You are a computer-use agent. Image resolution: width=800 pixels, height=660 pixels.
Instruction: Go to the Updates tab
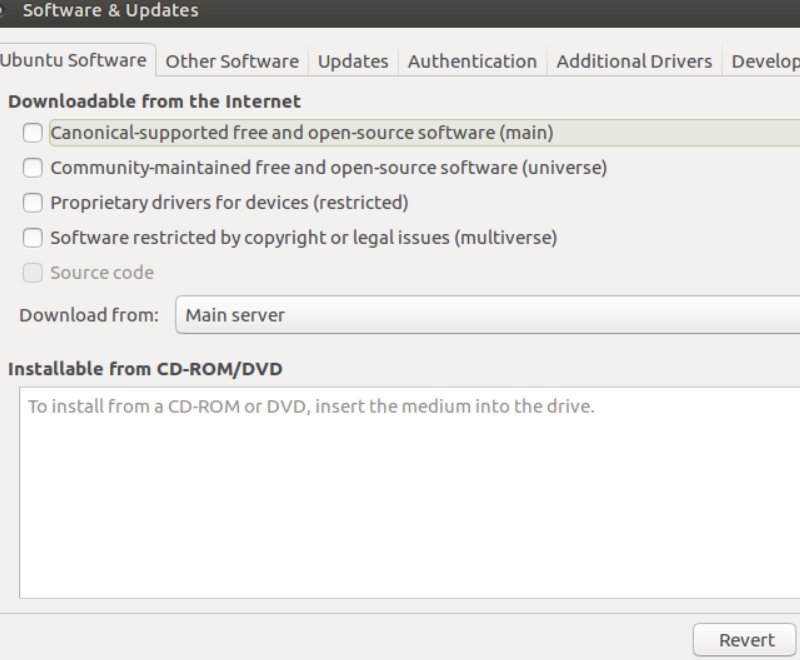tap(353, 61)
